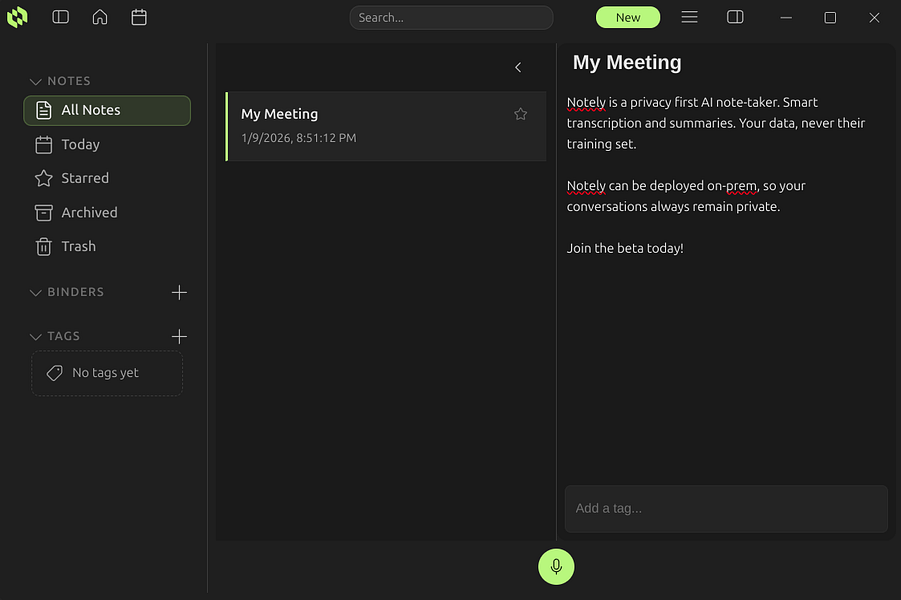Start recording with the microphone button
Screen dimensions: 901x600
[556, 567]
